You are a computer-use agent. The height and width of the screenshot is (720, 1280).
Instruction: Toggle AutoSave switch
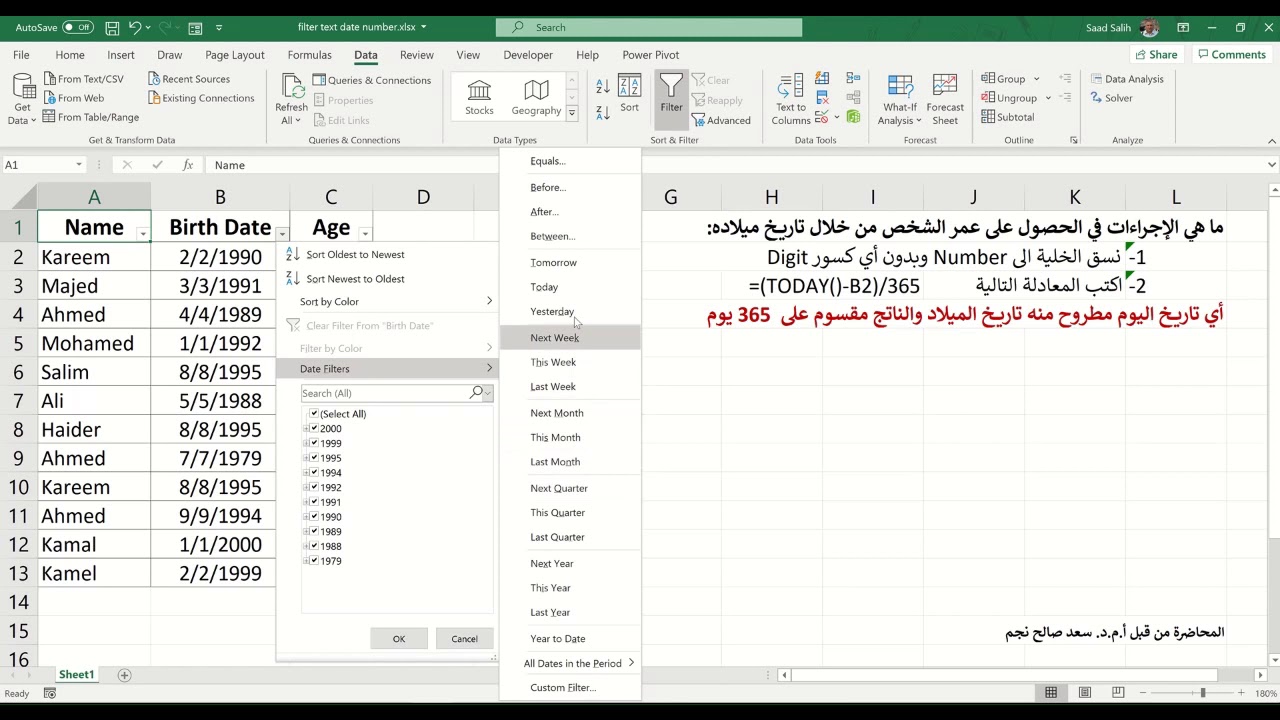point(77,27)
